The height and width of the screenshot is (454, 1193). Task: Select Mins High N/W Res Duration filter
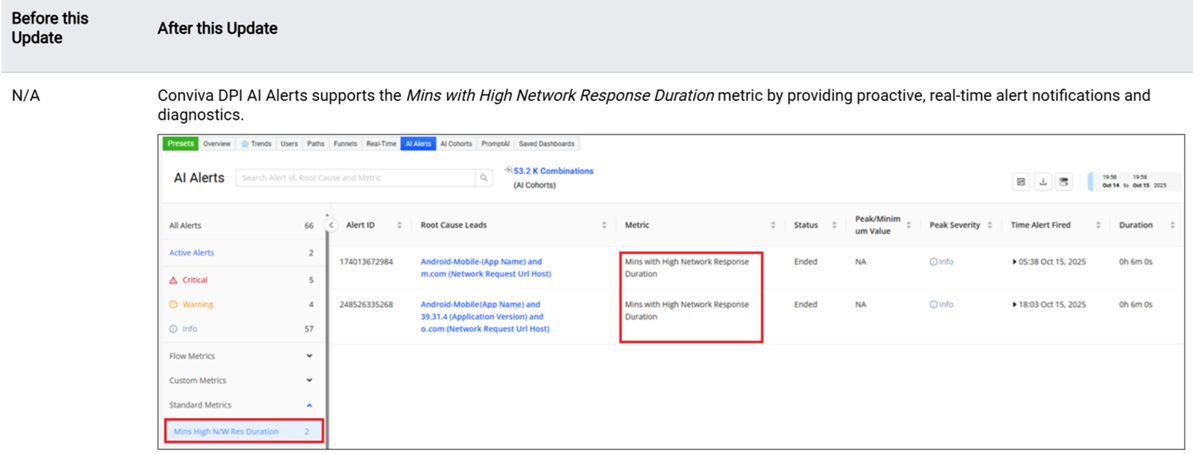226,432
